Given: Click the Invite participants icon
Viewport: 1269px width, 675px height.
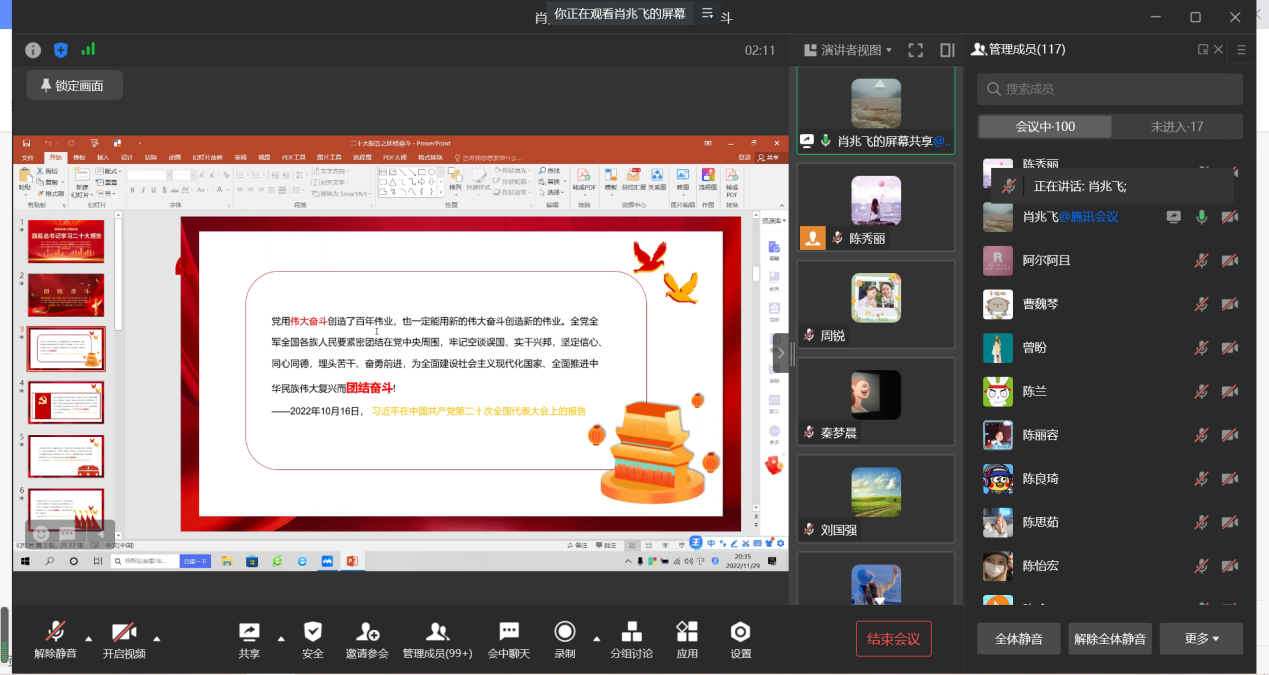Looking at the screenshot, I should click(x=368, y=638).
